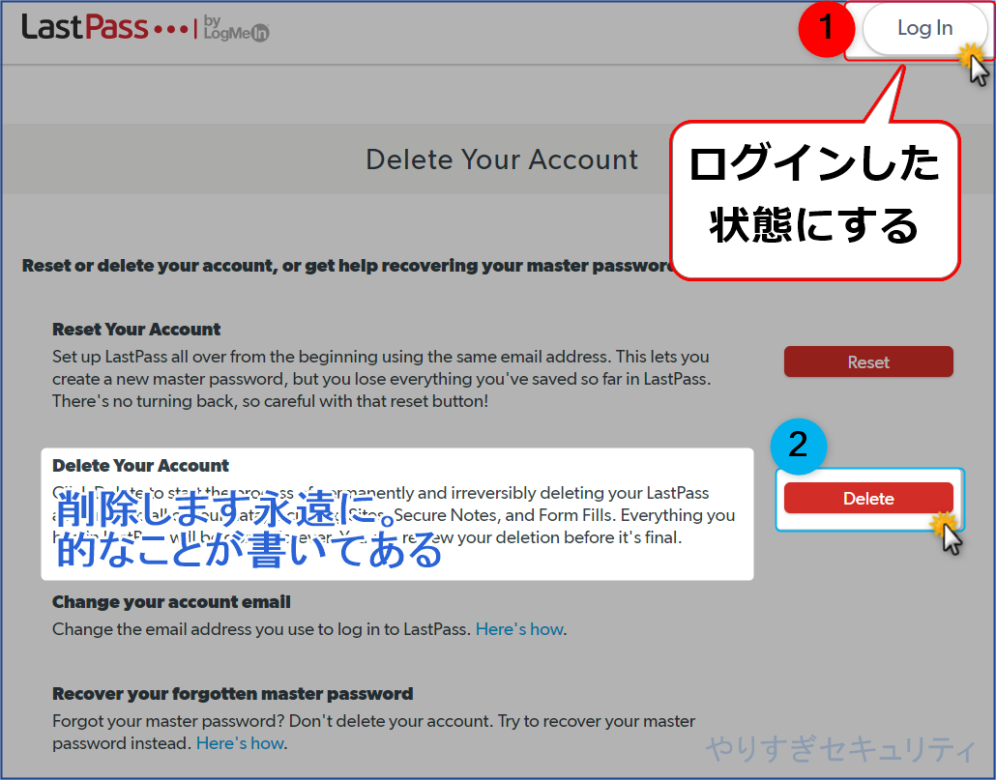Click the Log In button

tap(924, 29)
